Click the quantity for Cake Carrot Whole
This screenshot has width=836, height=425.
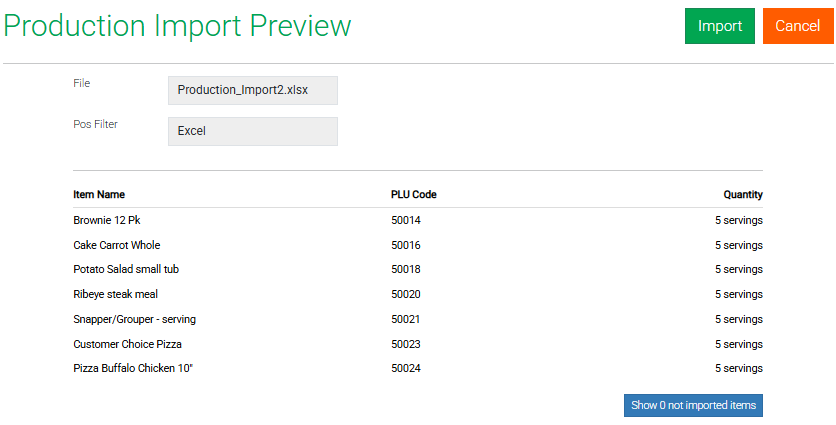(x=738, y=245)
